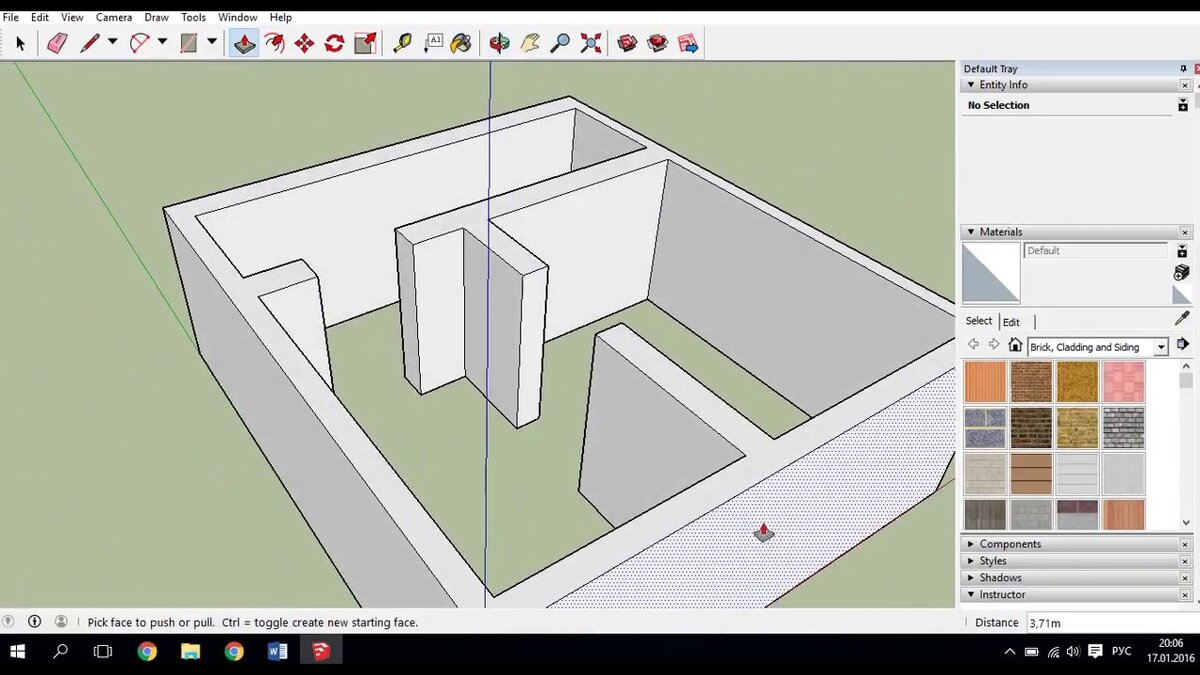This screenshot has width=1200, height=675.
Task: Pick the Select arrow tool
Action: pos(20,43)
